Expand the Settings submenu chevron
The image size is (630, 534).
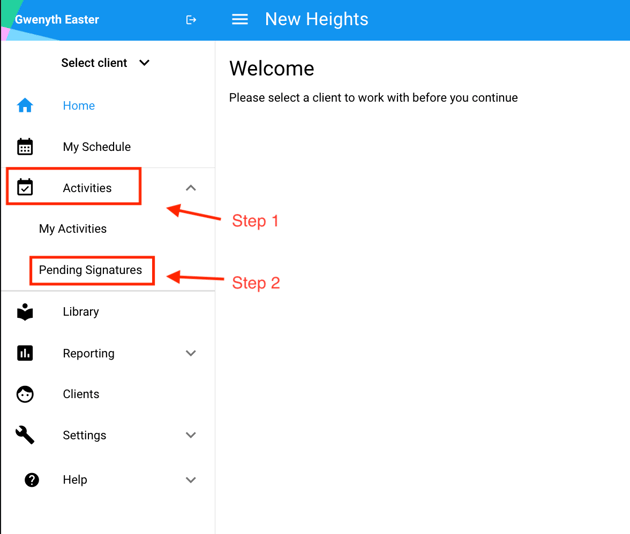pos(191,435)
